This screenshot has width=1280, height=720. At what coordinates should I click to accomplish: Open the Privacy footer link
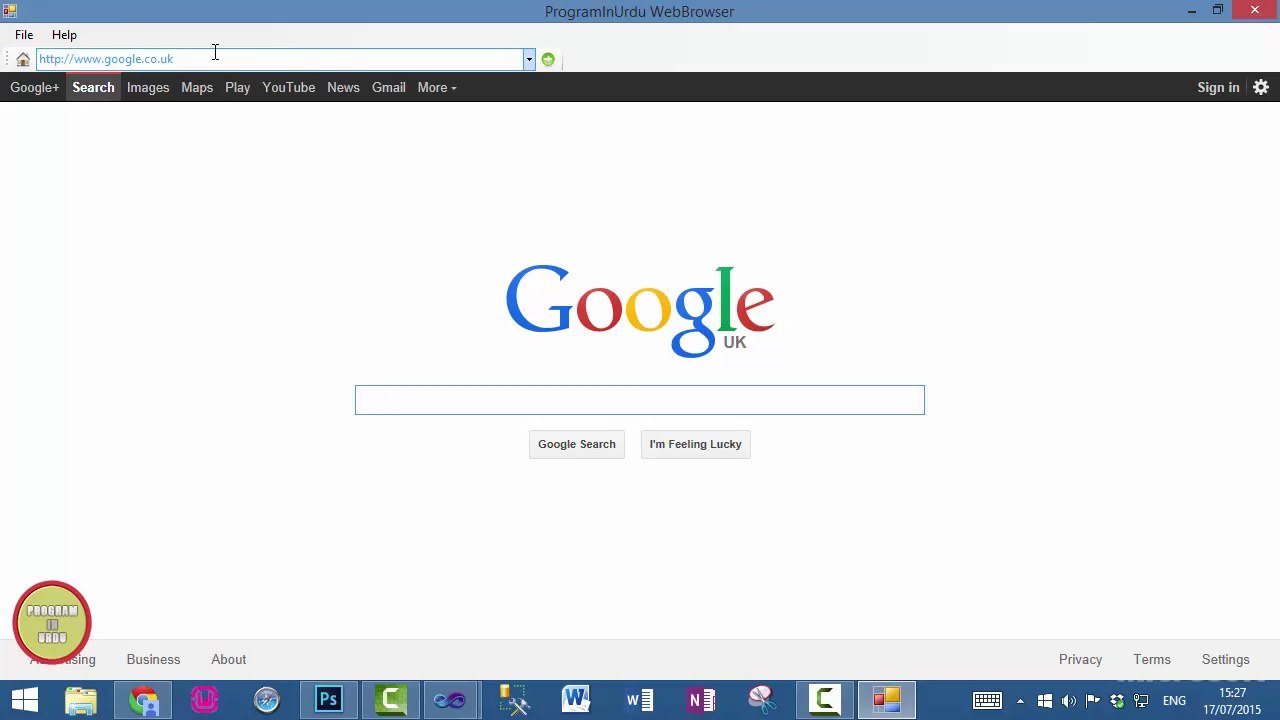[x=1080, y=660]
